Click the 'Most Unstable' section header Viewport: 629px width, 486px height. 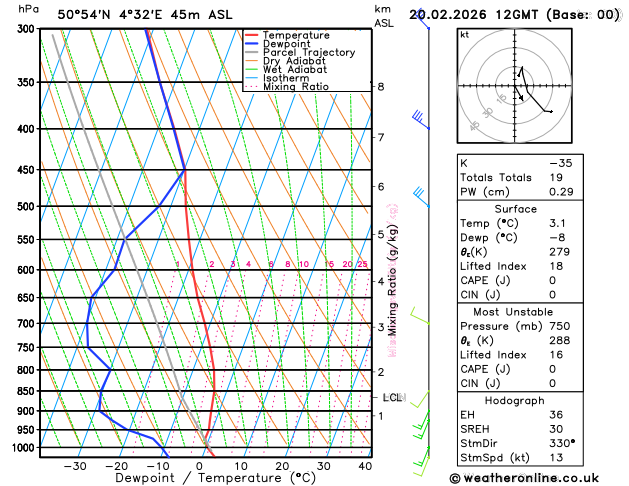513,312
